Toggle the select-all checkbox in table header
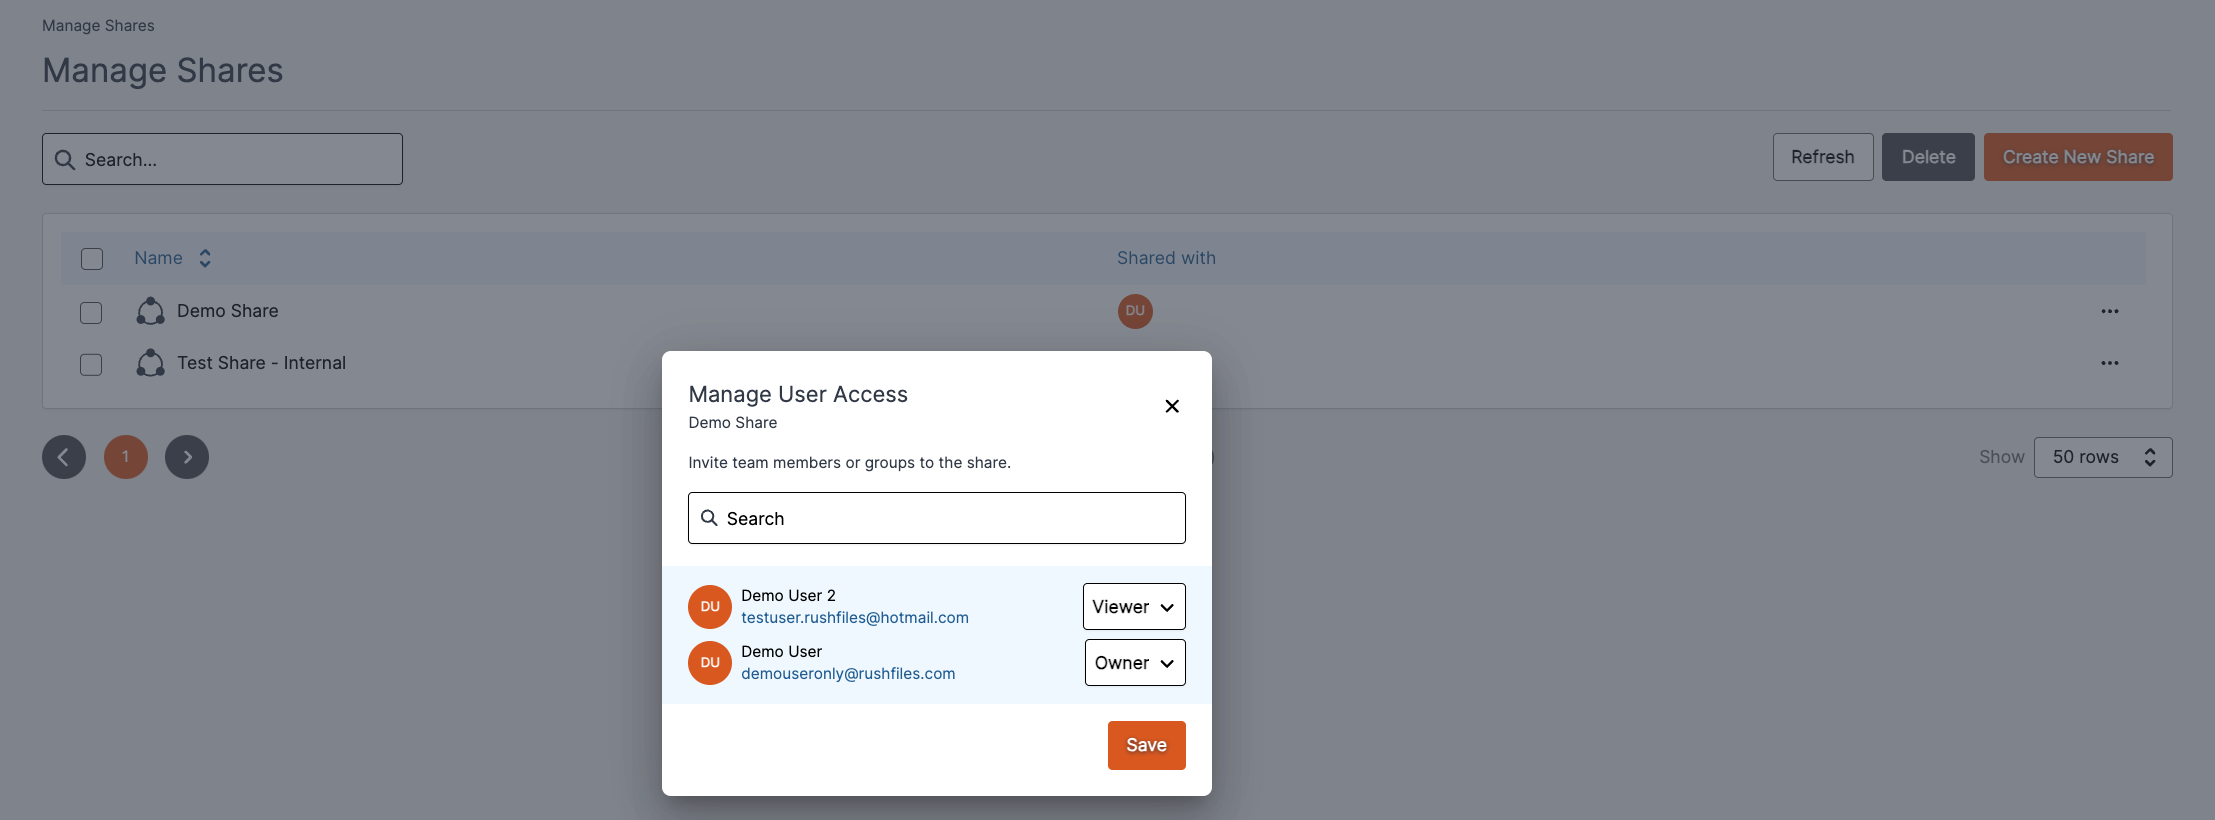The image size is (2215, 820). [92, 259]
